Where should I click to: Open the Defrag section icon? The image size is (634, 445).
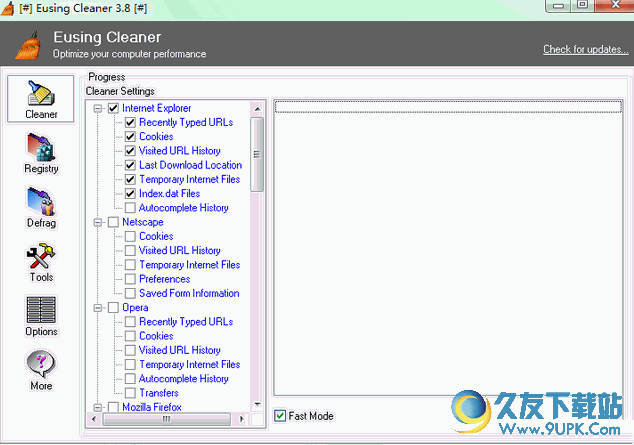point(41,201)
